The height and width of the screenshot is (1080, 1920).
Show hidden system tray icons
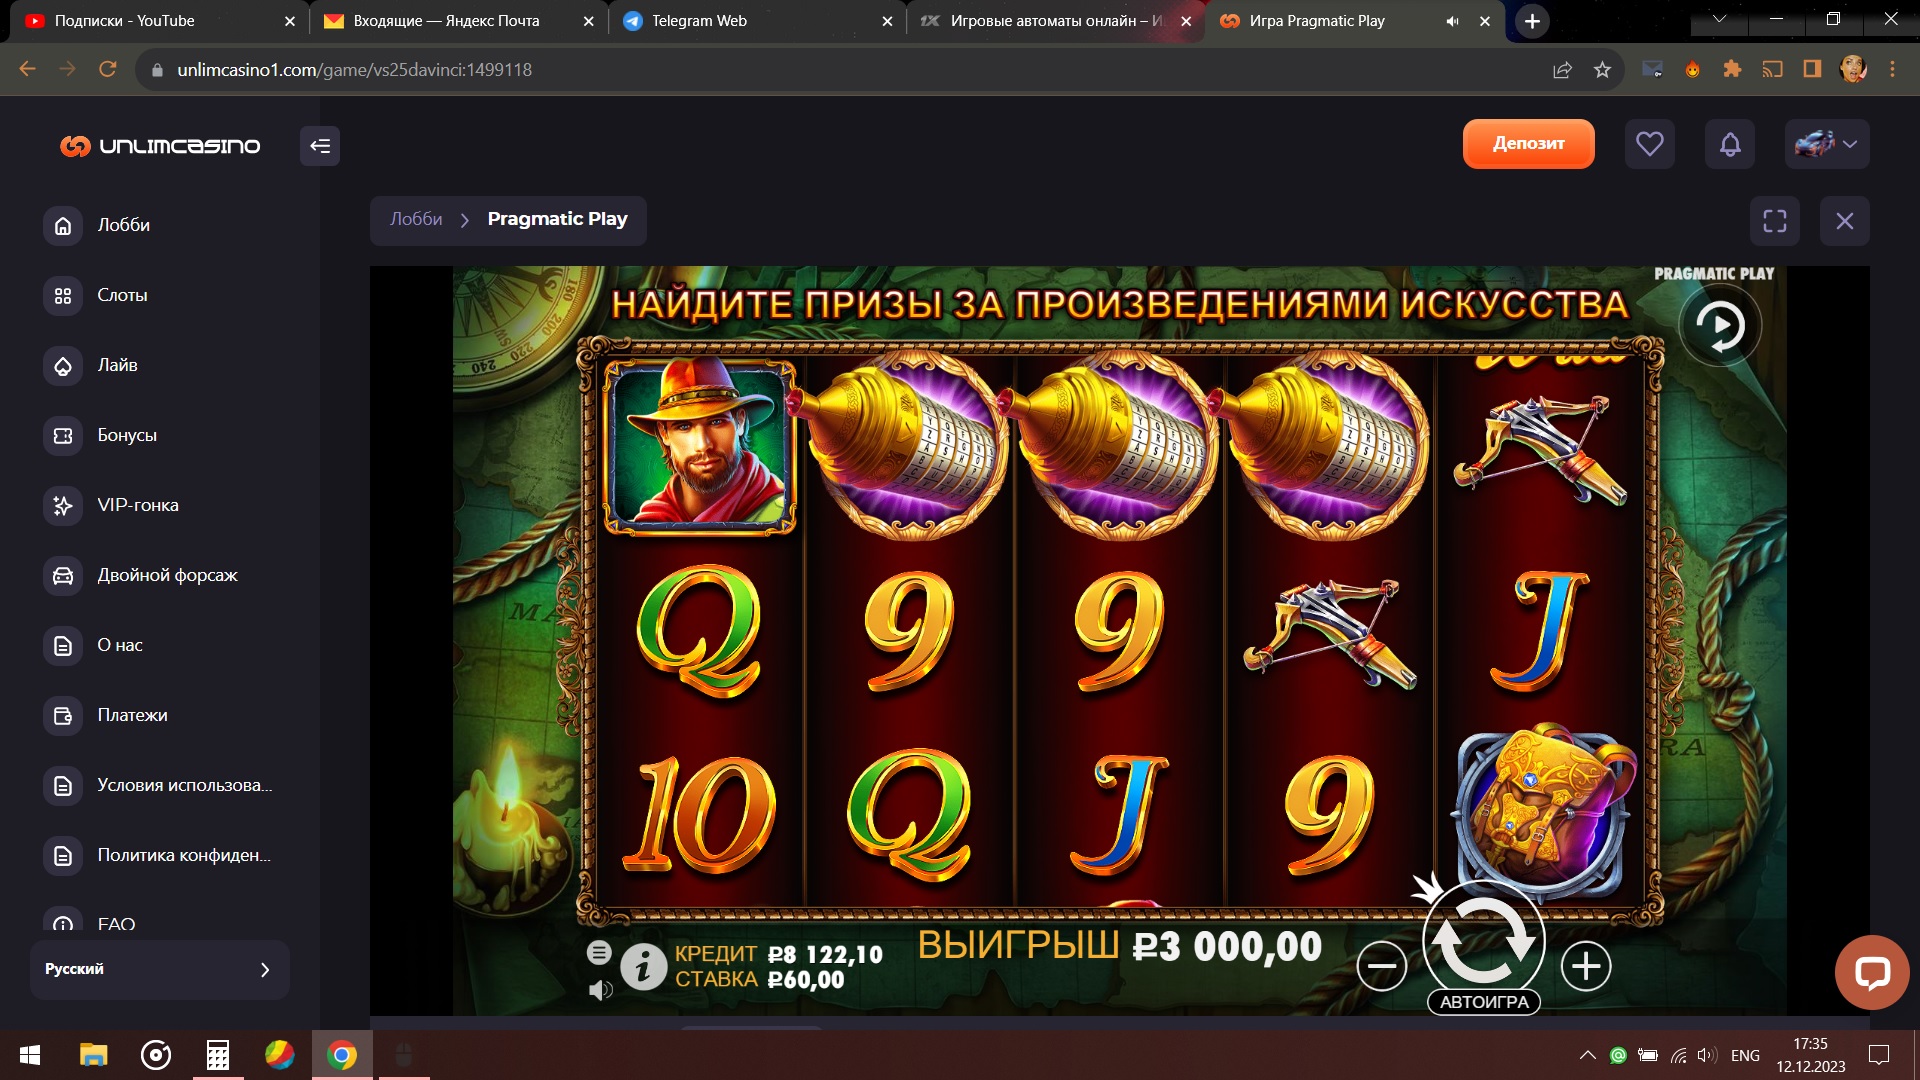tap(1587, 1055)
